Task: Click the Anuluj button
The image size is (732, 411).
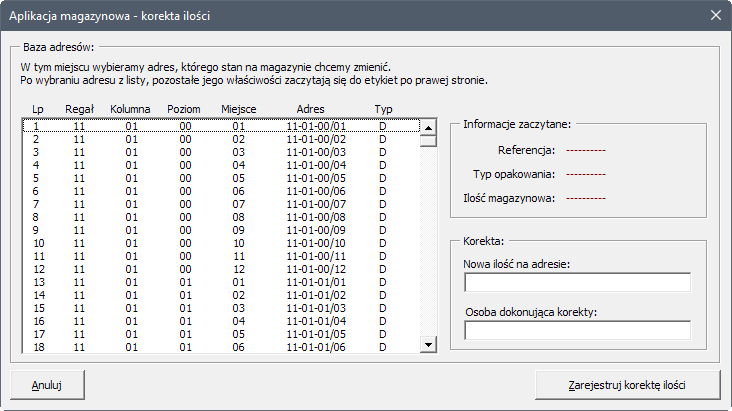Action: click(x=47, y=385)
